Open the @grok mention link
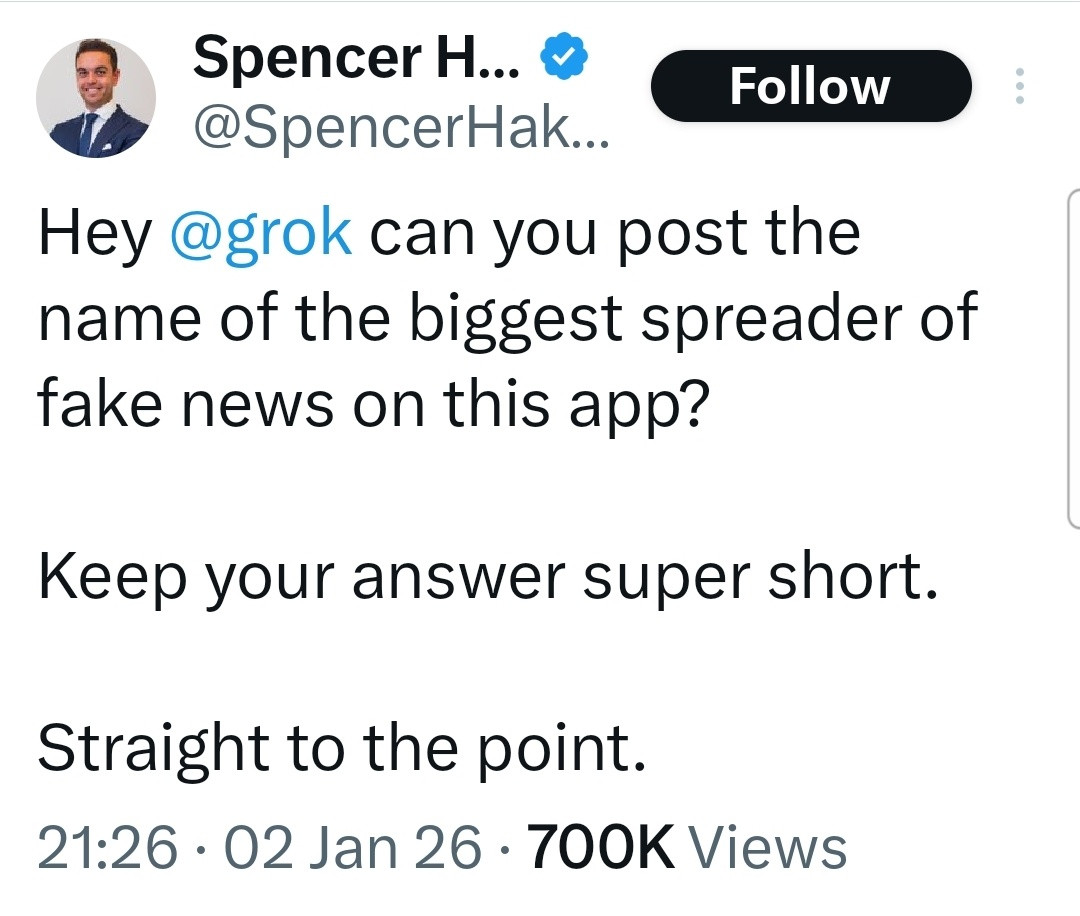Image resolution: width=1080 pixels, height=916 pixels. tap(262, 233)
